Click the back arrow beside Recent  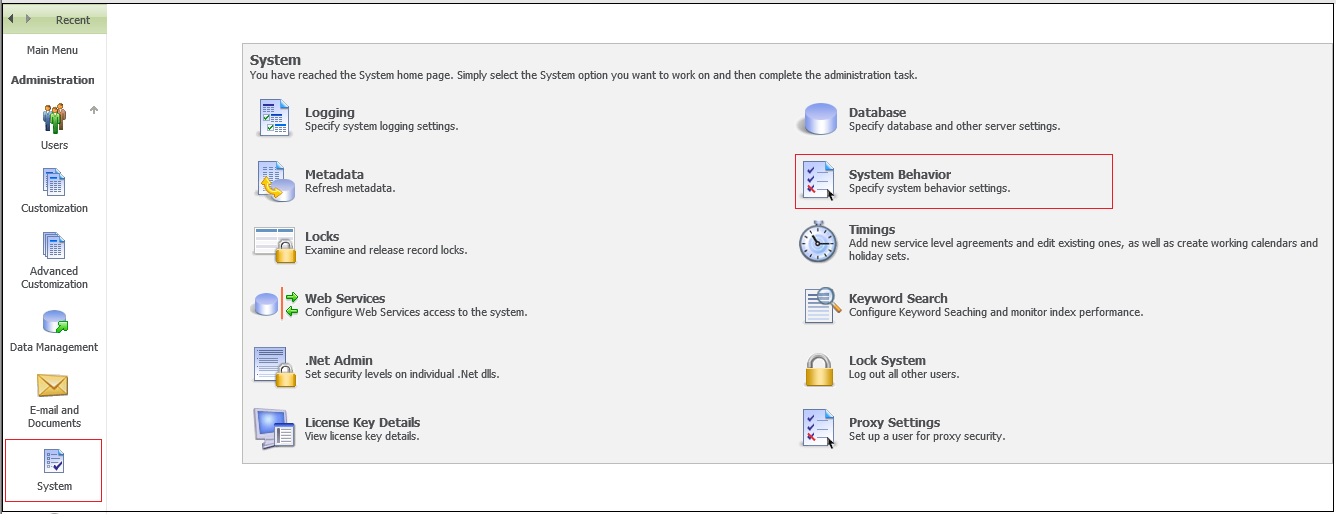coord(12,19)
